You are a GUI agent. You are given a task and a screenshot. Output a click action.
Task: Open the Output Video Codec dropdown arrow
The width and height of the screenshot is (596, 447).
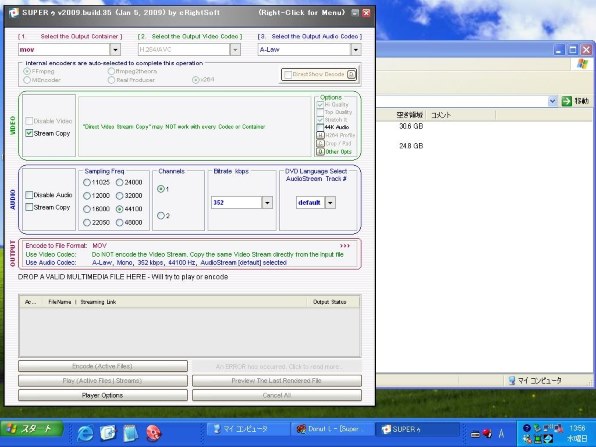(235, 49)
